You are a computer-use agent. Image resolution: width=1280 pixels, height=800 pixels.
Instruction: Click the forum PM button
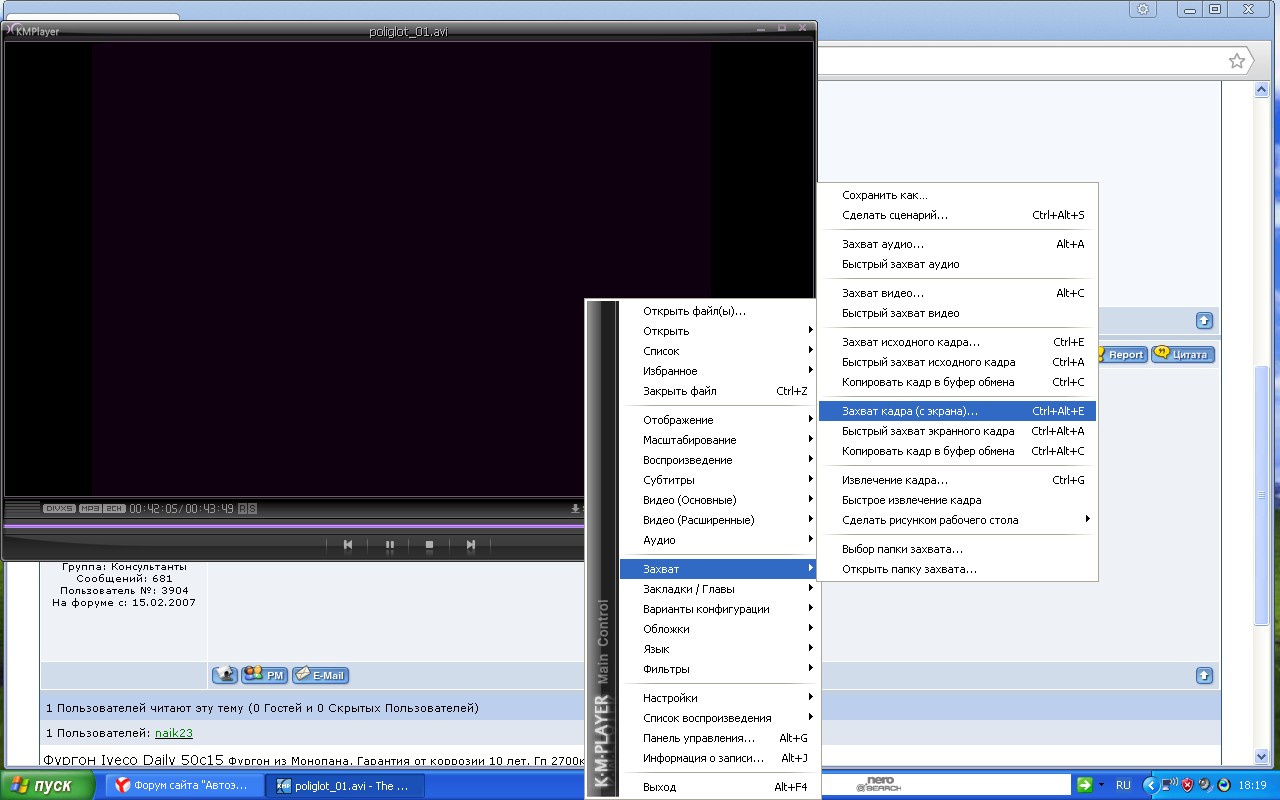point(265,675)
